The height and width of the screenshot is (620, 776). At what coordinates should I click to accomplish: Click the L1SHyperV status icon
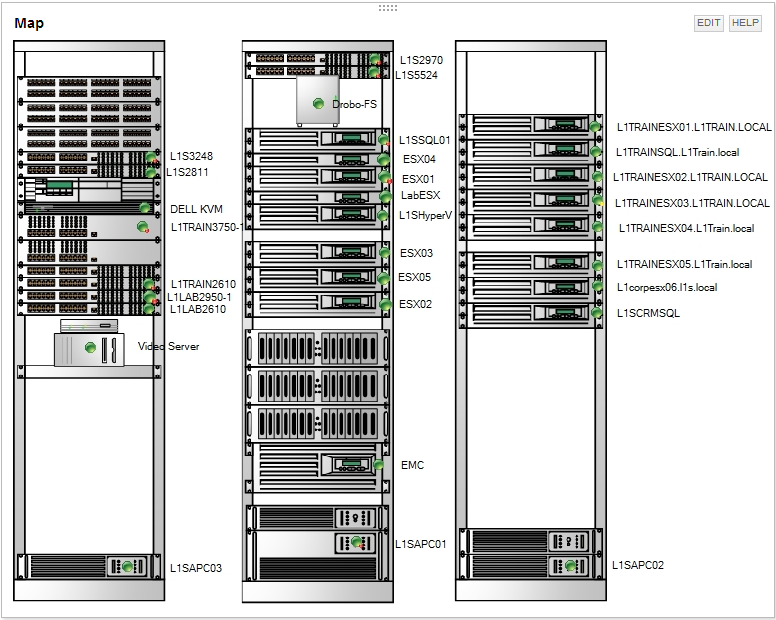click(x=383, y=215)
